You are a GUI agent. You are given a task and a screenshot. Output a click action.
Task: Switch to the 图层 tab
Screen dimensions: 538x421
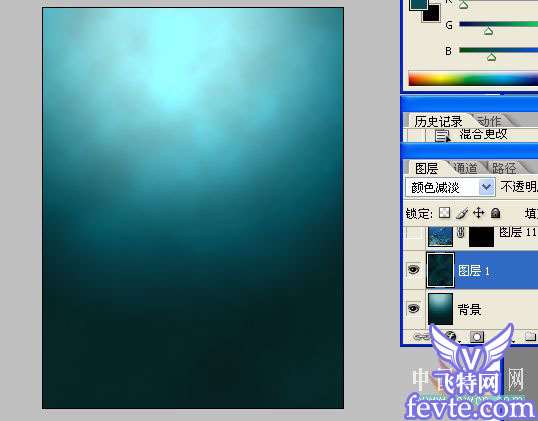coord(426,168)
